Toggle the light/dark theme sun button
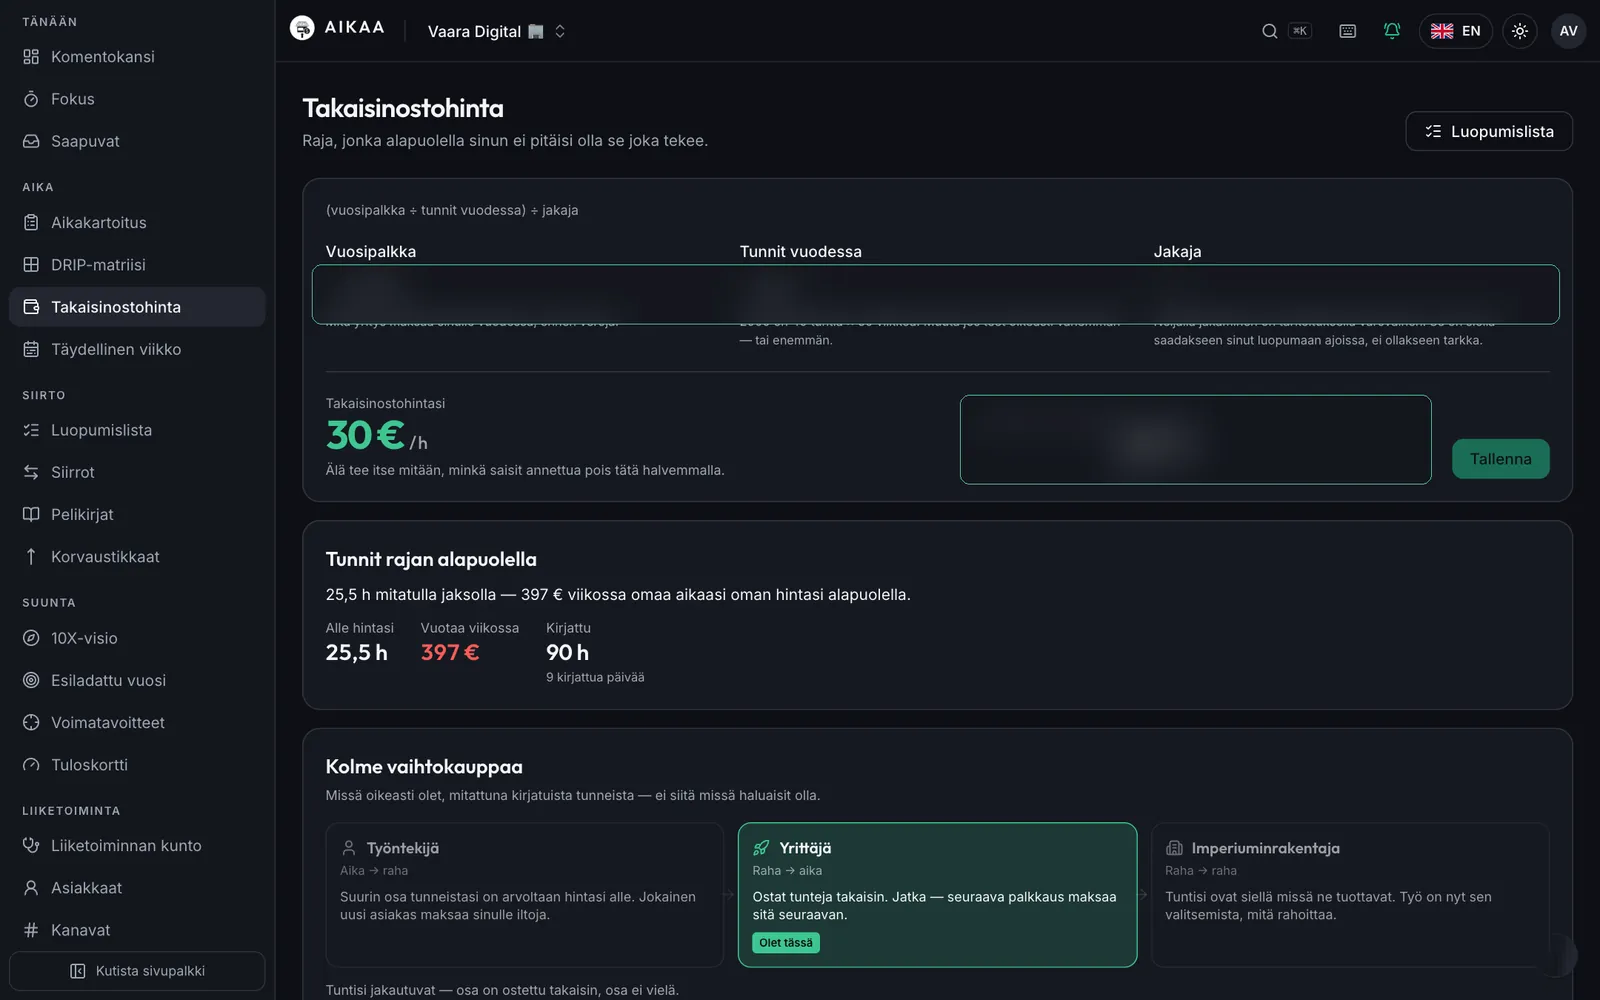 [1520, 31]
